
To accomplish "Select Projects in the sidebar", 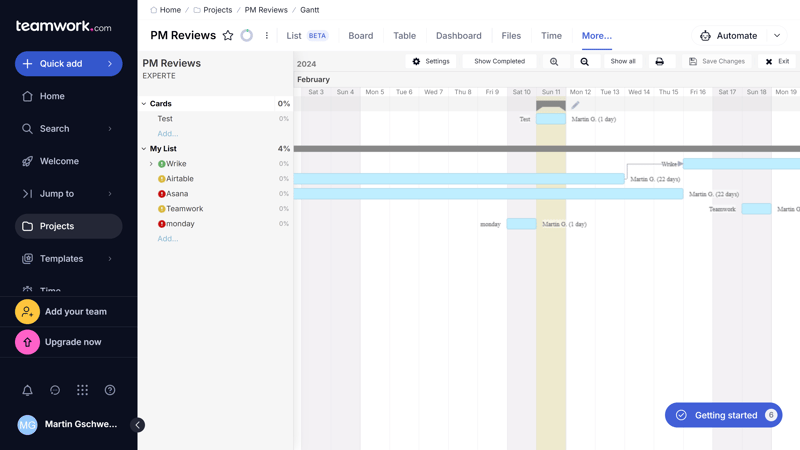I will [x=68, y=226].
